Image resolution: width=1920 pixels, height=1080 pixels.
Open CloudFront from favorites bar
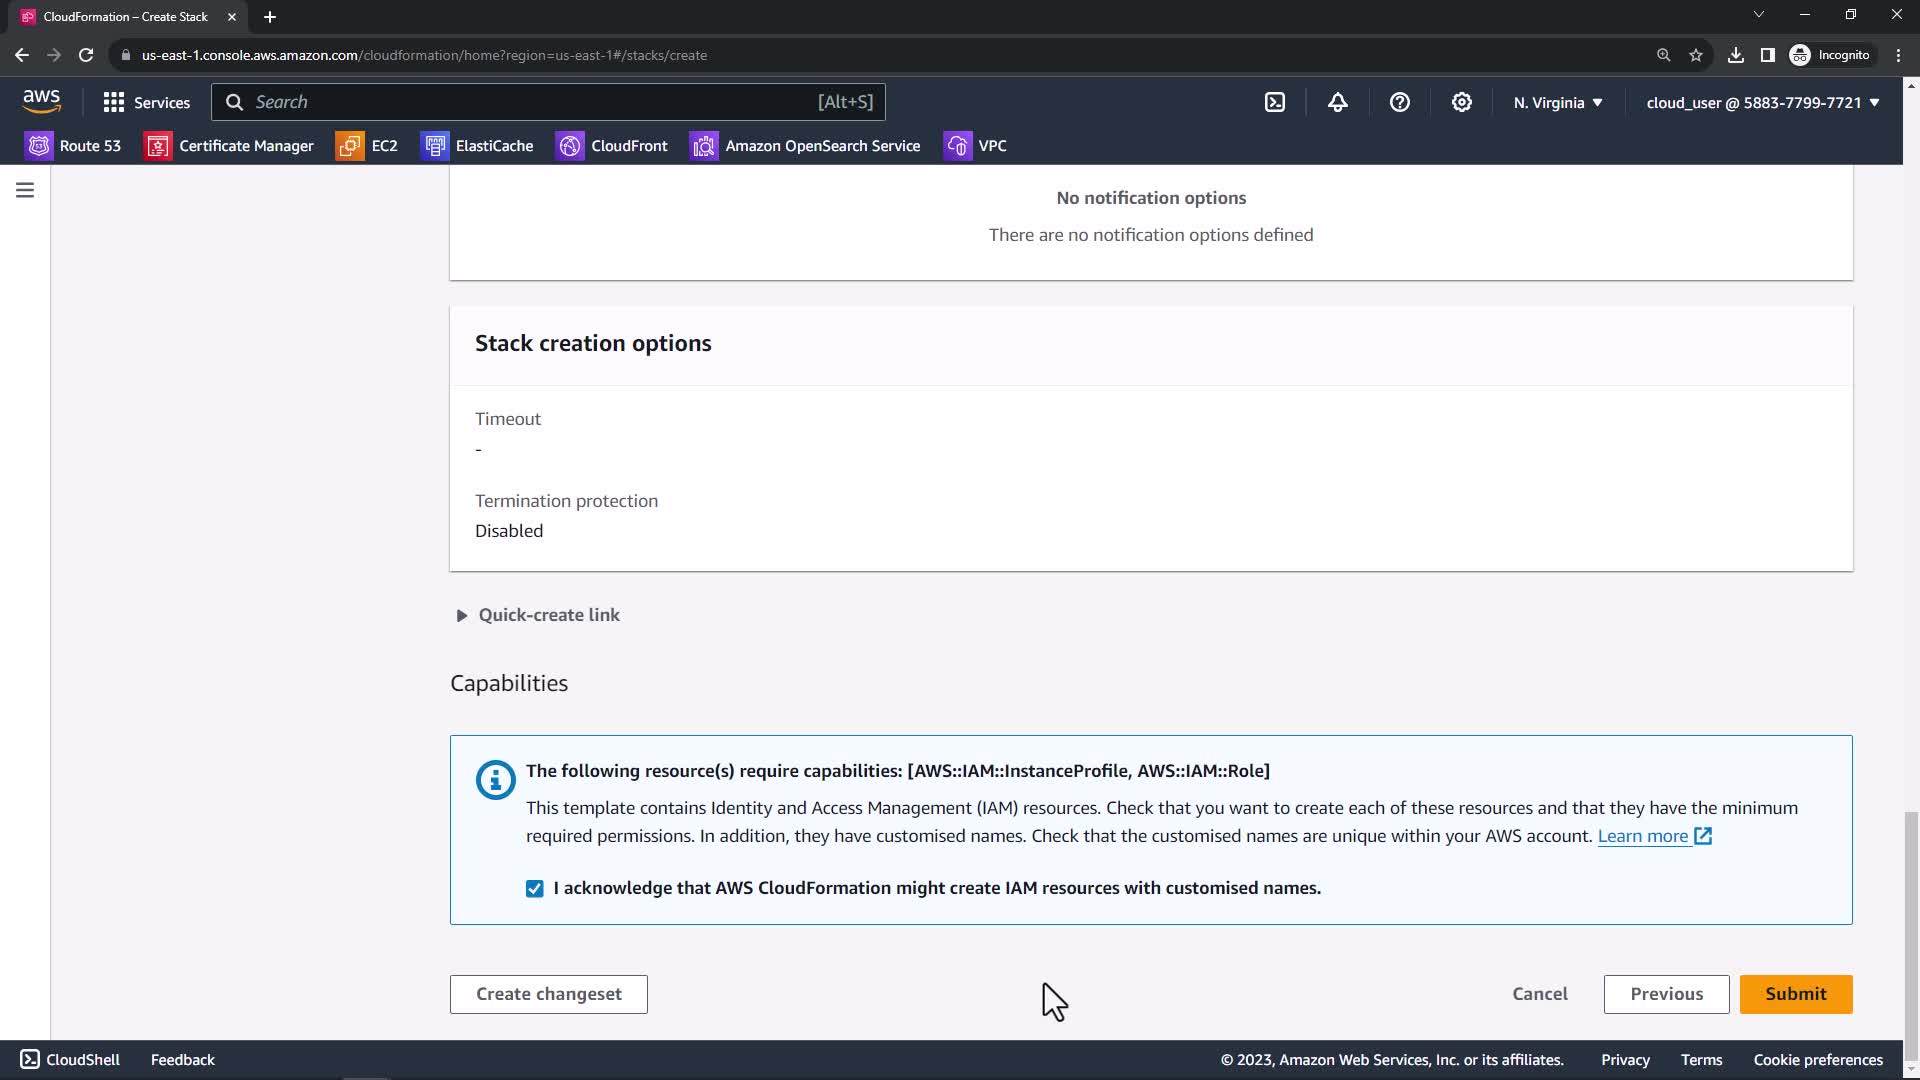coord(612,146)
